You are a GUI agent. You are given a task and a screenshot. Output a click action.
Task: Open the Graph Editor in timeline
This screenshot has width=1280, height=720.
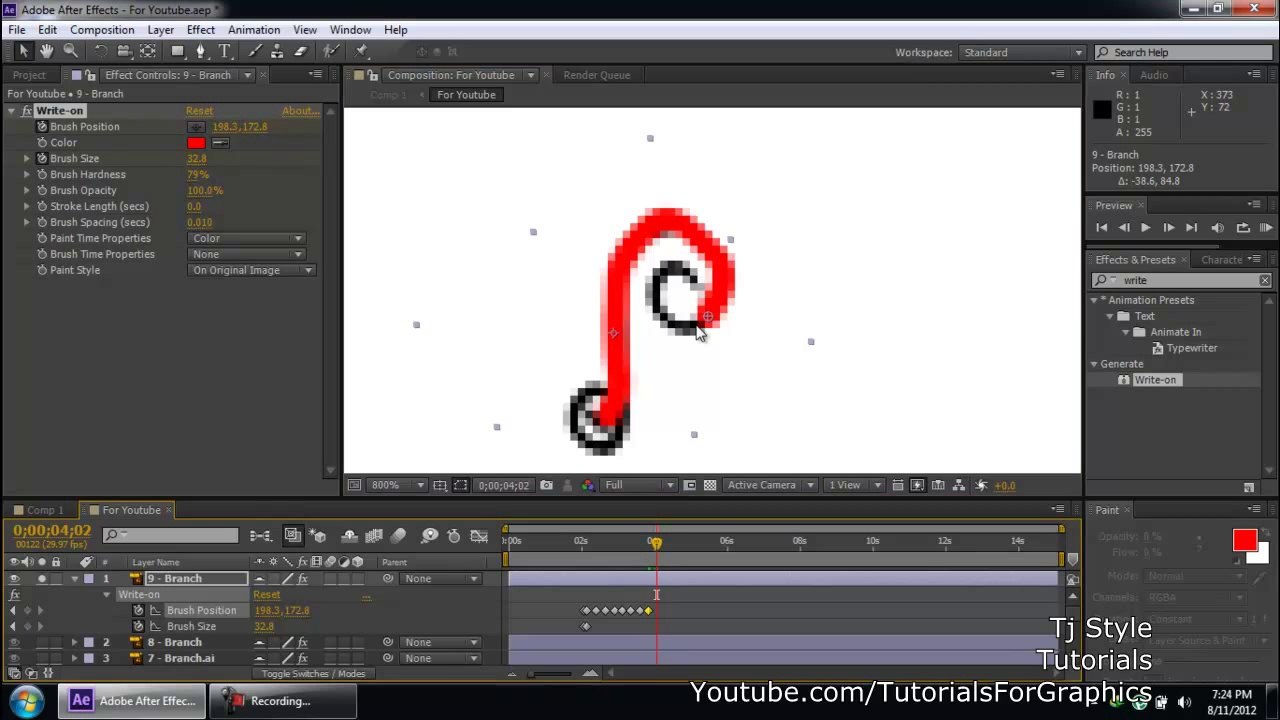(478, 536)
